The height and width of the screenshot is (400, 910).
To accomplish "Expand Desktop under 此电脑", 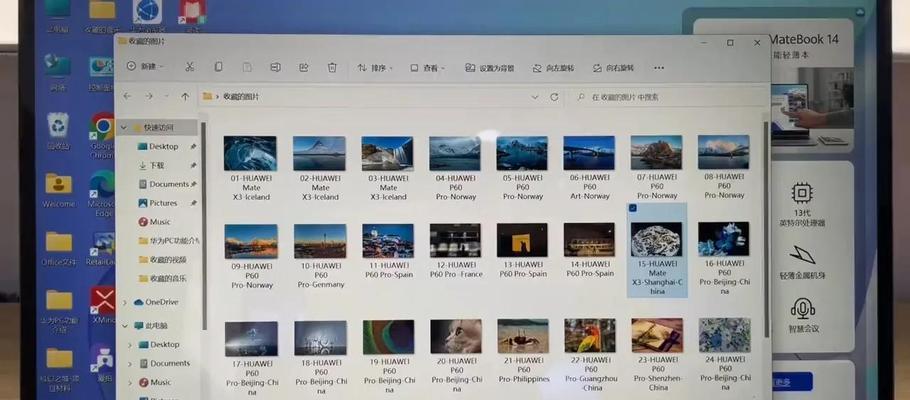I will click(131, 345).
